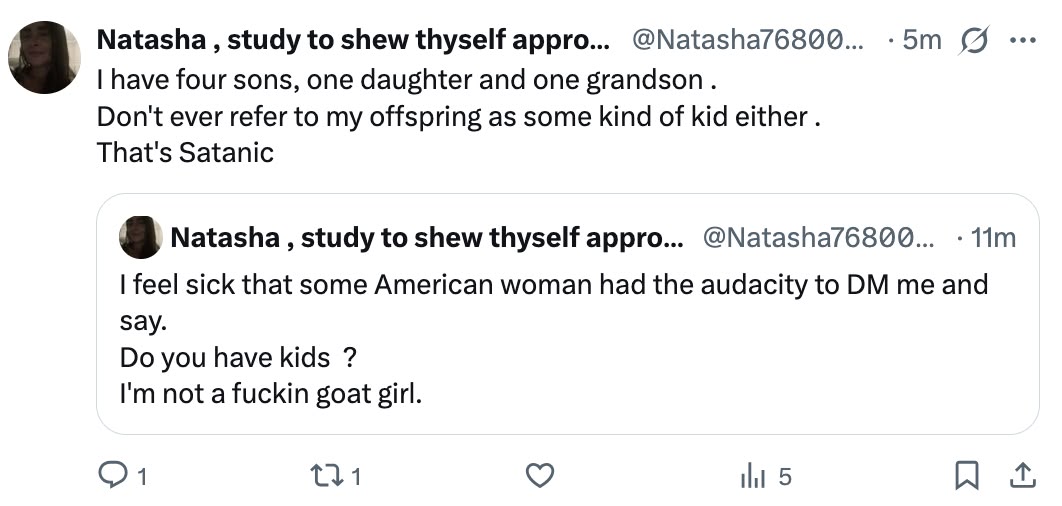
Task: Click the @Natasha76800 handle in main tweet
Action: (x=748, y=40)
